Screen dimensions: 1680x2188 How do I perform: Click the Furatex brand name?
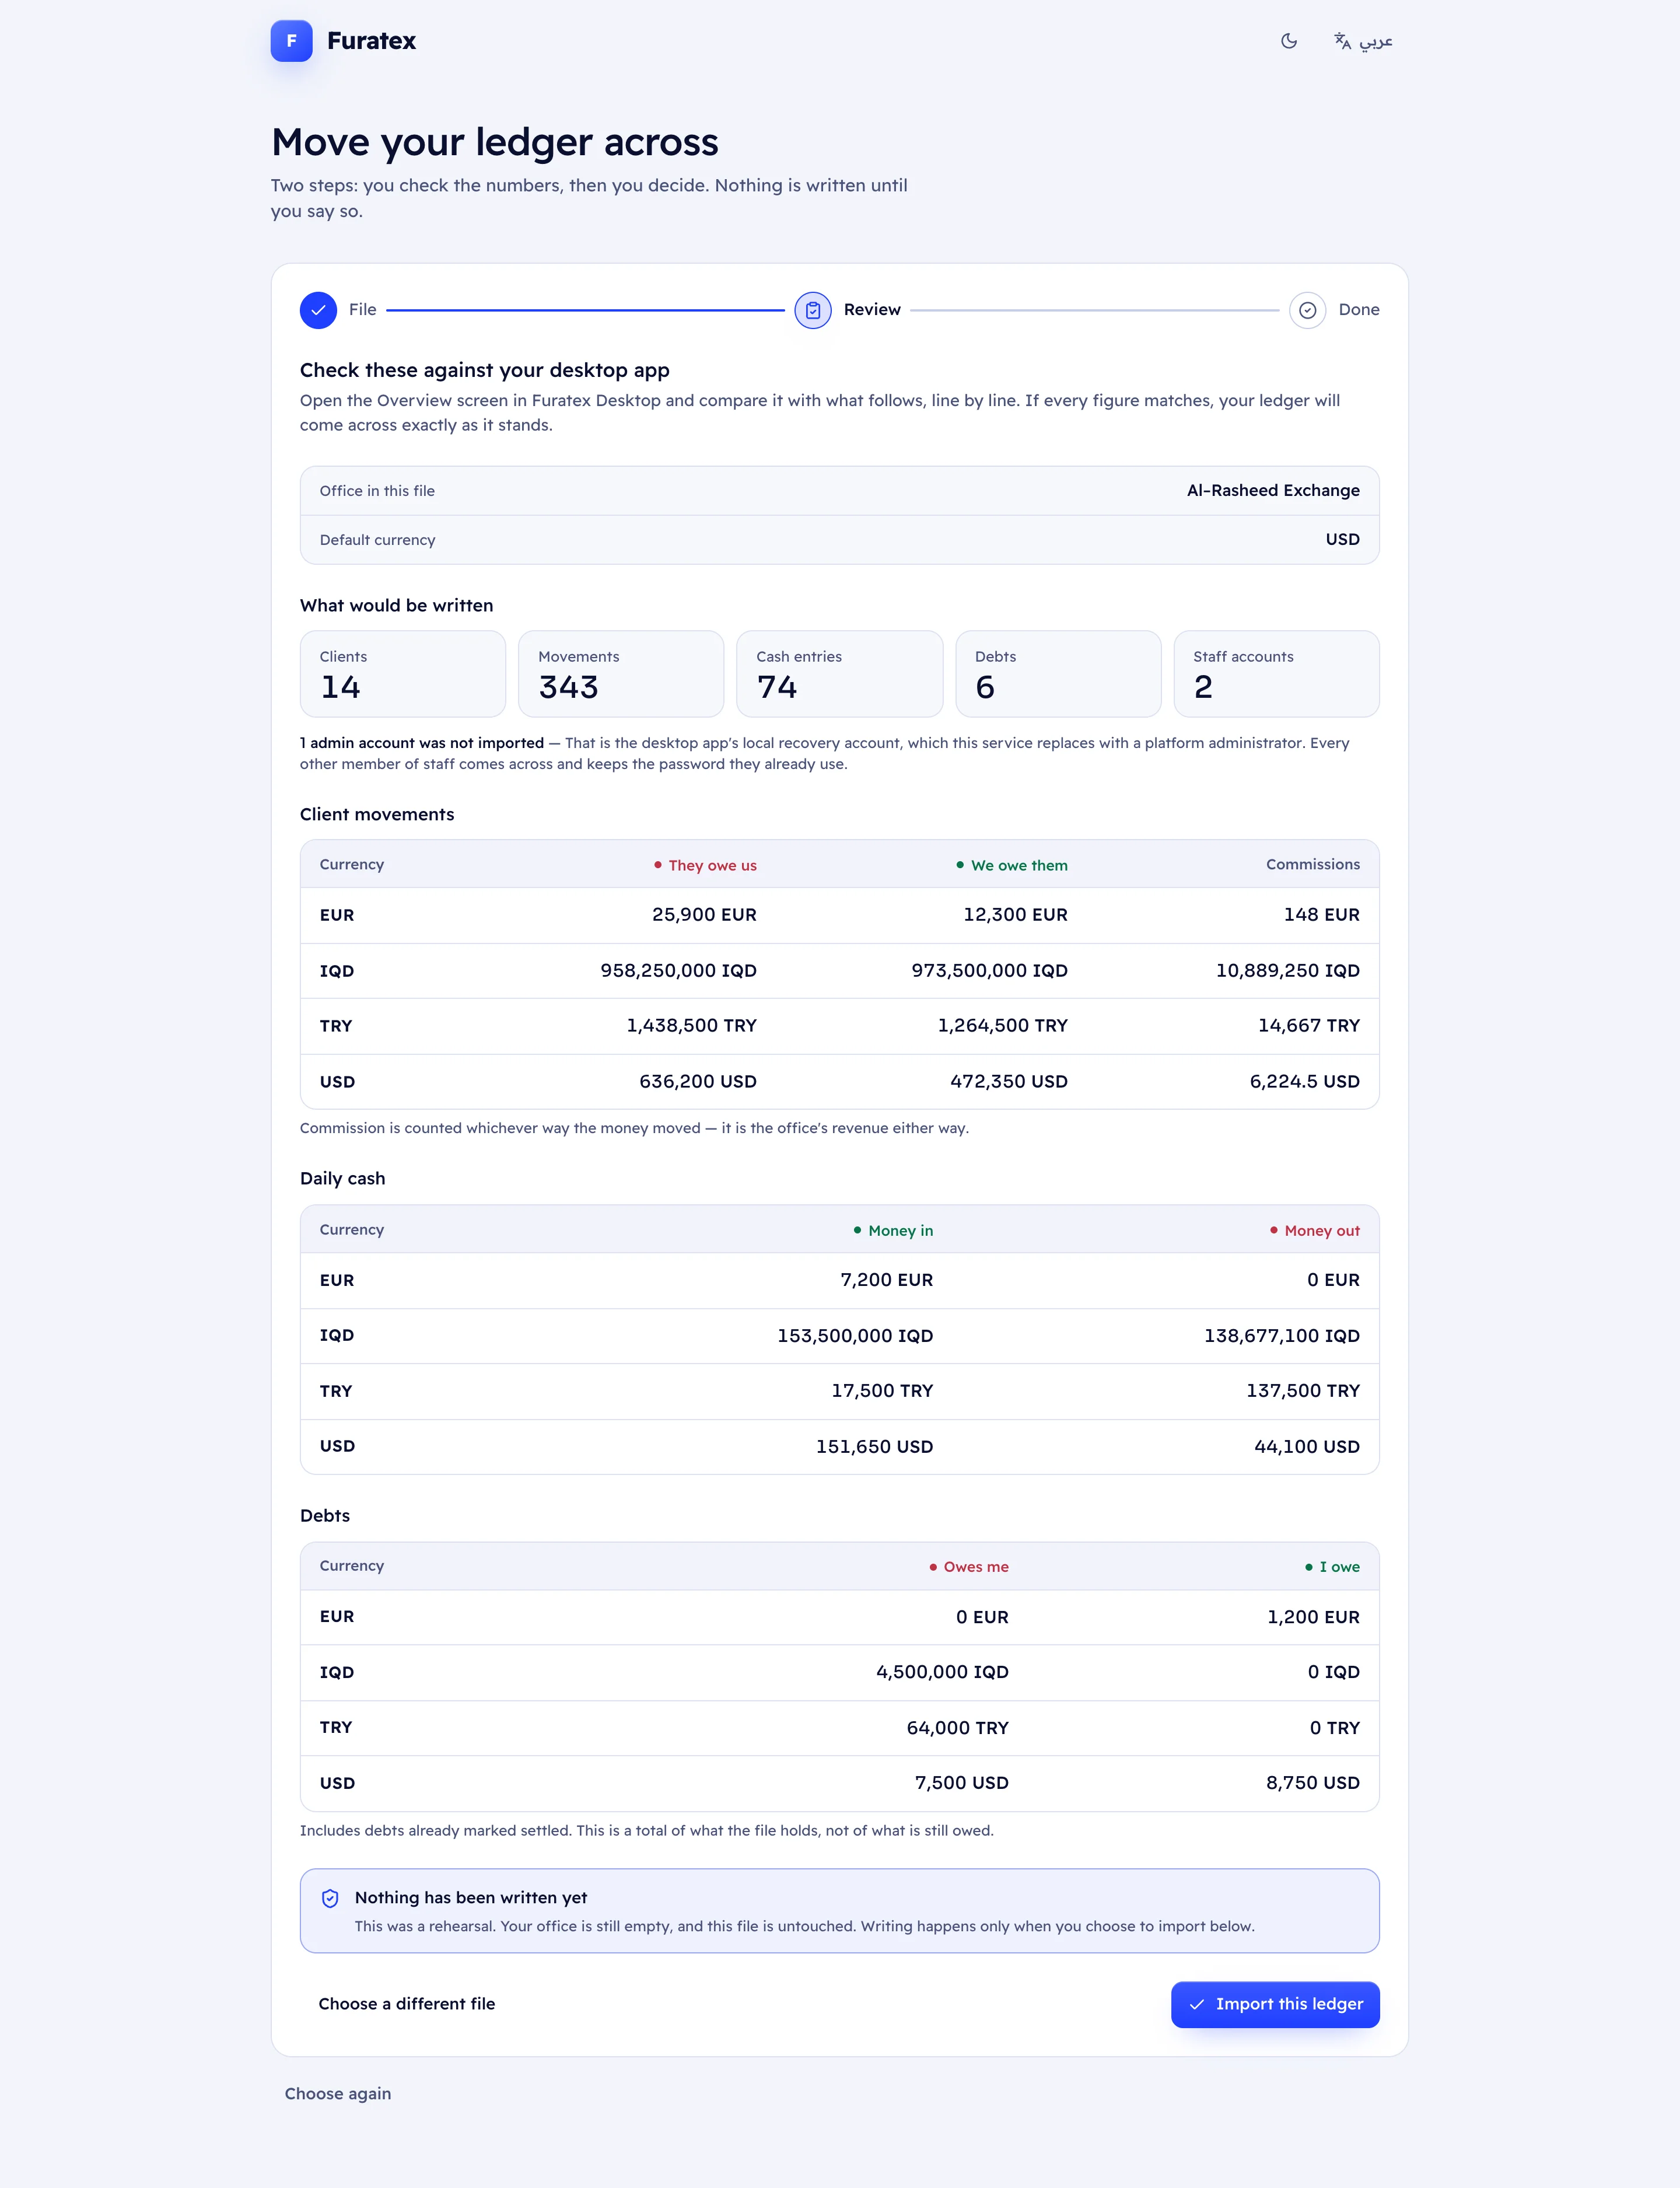(371, 41)
